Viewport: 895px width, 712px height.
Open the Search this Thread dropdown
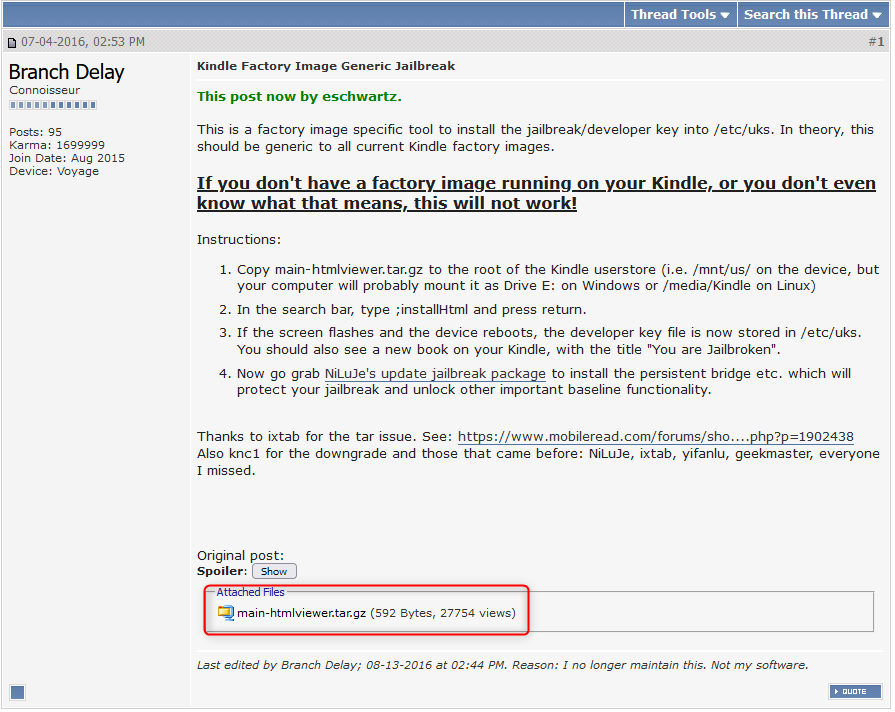click(813, 15)
